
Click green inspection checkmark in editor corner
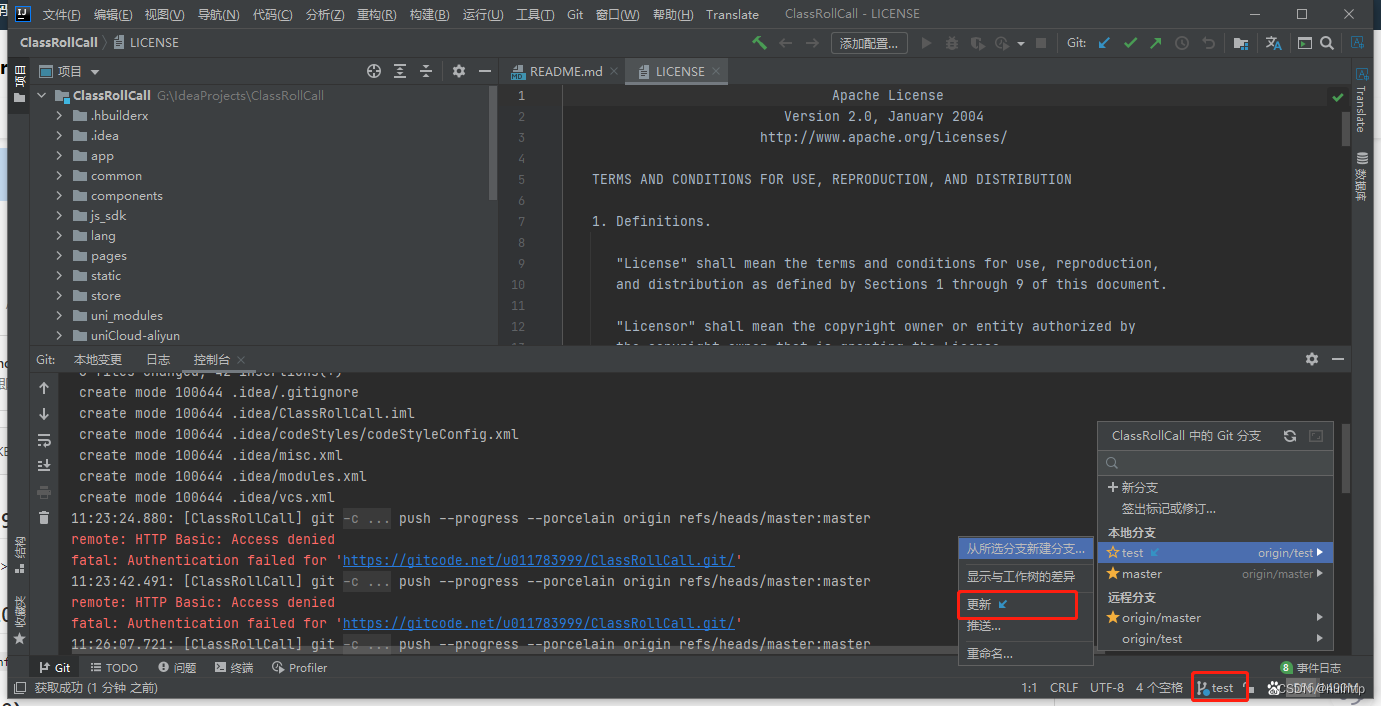[x=1338, y=97]
